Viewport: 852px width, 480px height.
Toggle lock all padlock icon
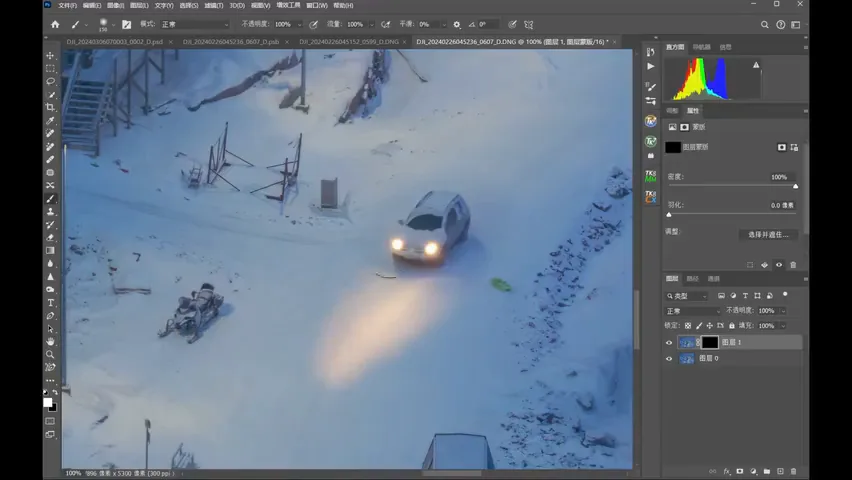point(731,326)
